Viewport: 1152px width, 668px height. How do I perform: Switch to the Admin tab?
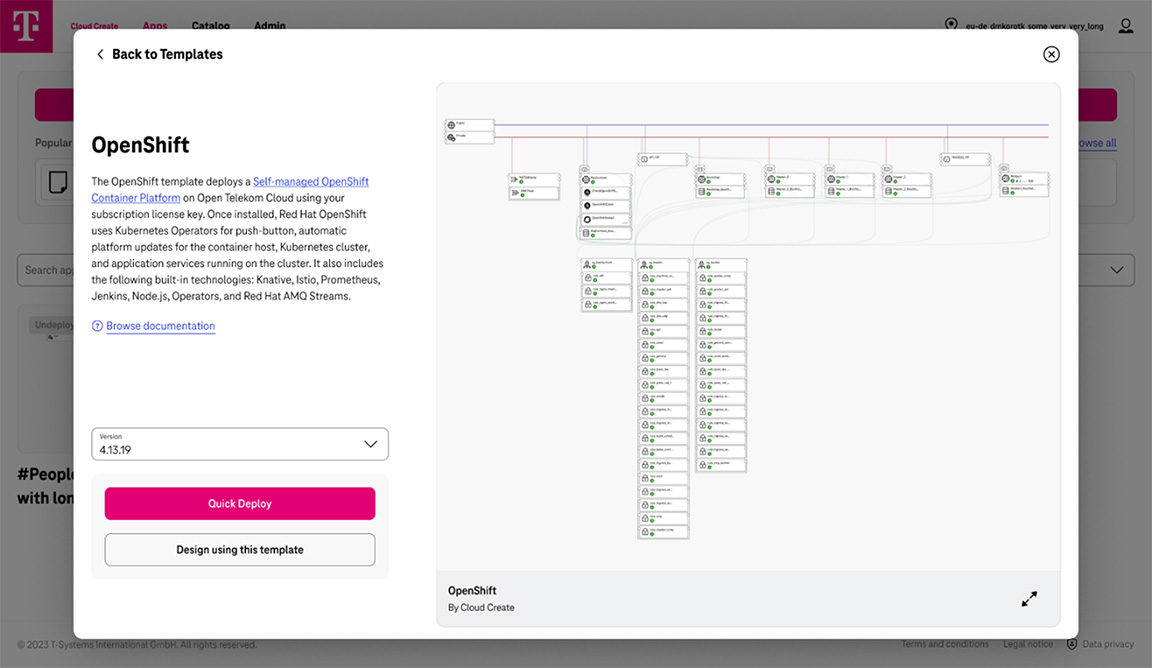tap(269, 26)
